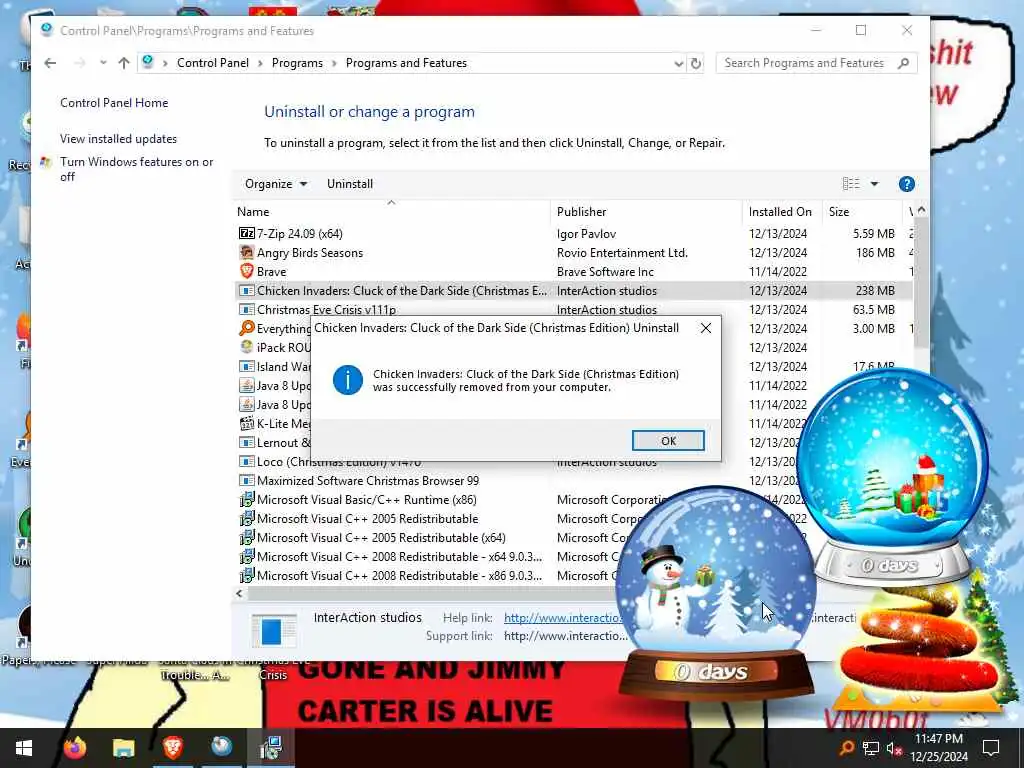
Task: Open Turn Windows features on or off
Action: pos(136,169)
